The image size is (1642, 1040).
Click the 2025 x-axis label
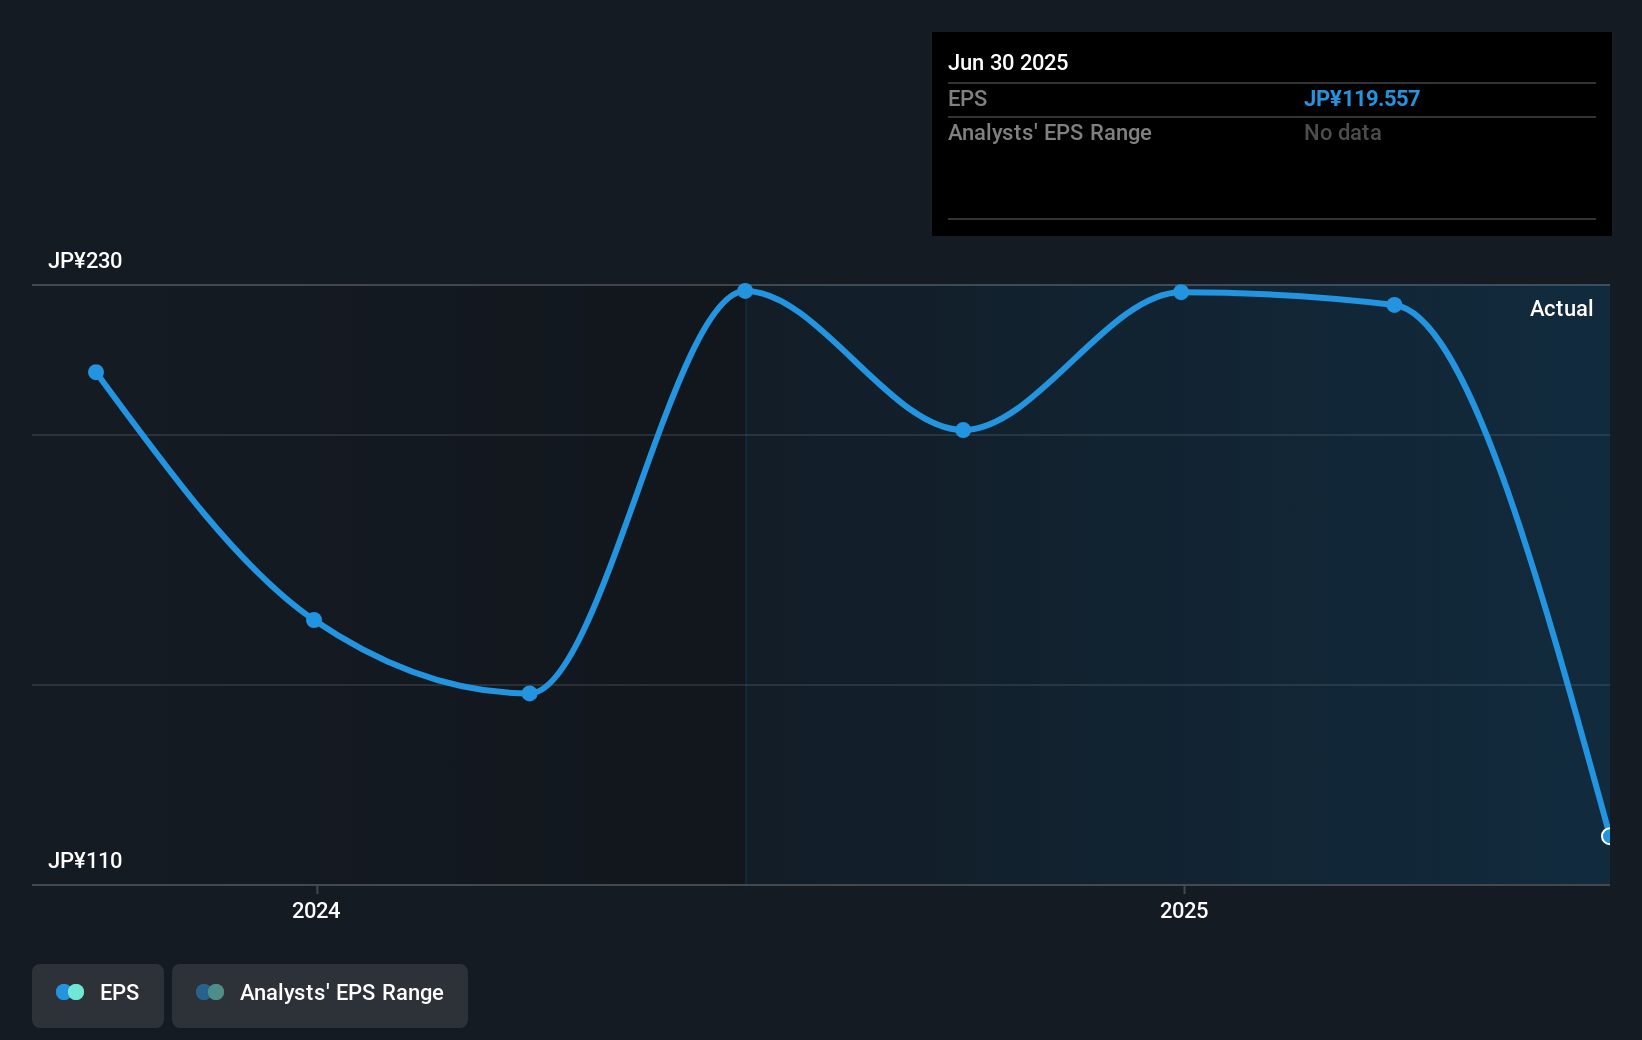[1184, 910]
